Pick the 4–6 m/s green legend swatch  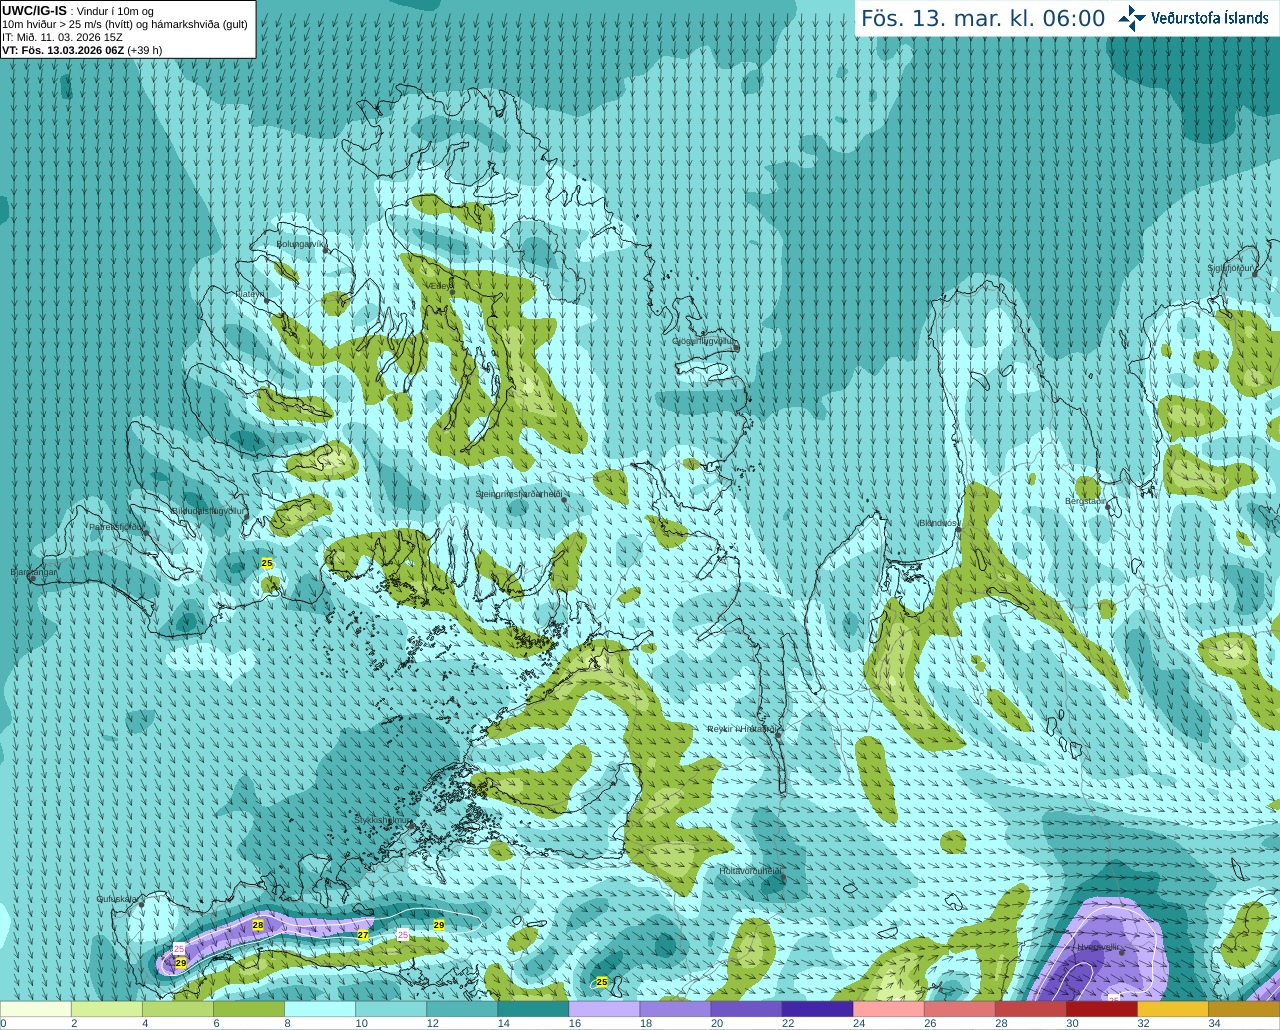tap(178, 1009)
